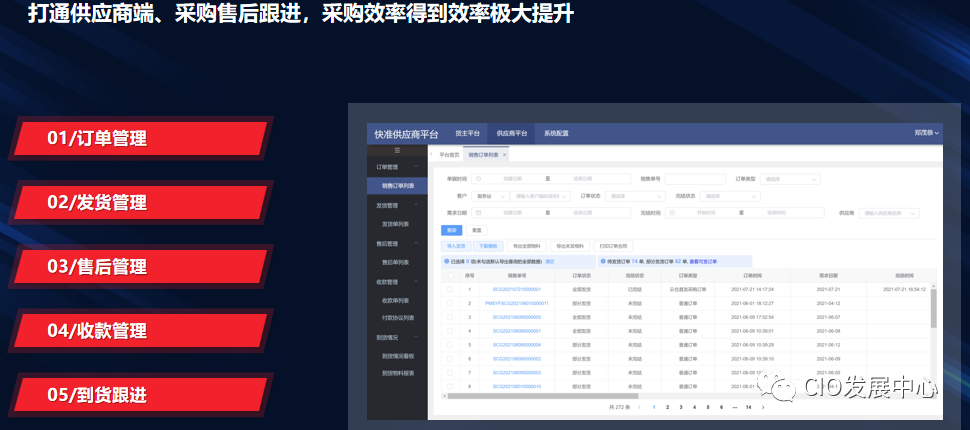
Task: Open the 系统配置 top menu
Action: [556, 133]
